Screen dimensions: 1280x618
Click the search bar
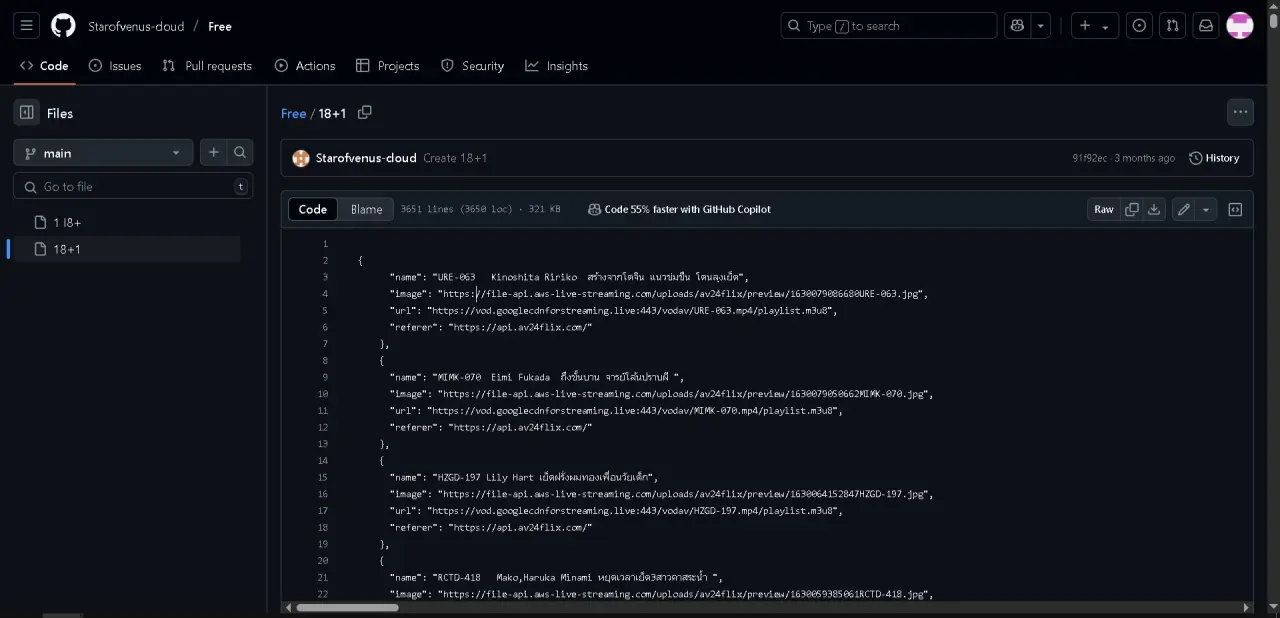pos(888,26)
